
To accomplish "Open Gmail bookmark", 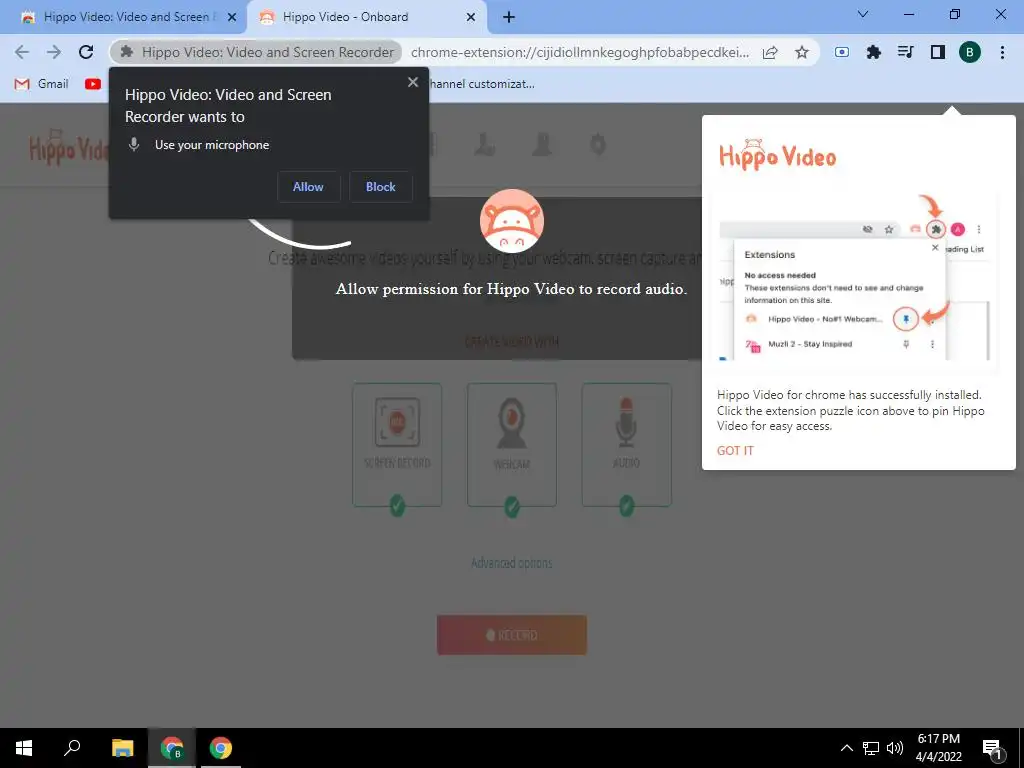I will click(x=42, y=84).
